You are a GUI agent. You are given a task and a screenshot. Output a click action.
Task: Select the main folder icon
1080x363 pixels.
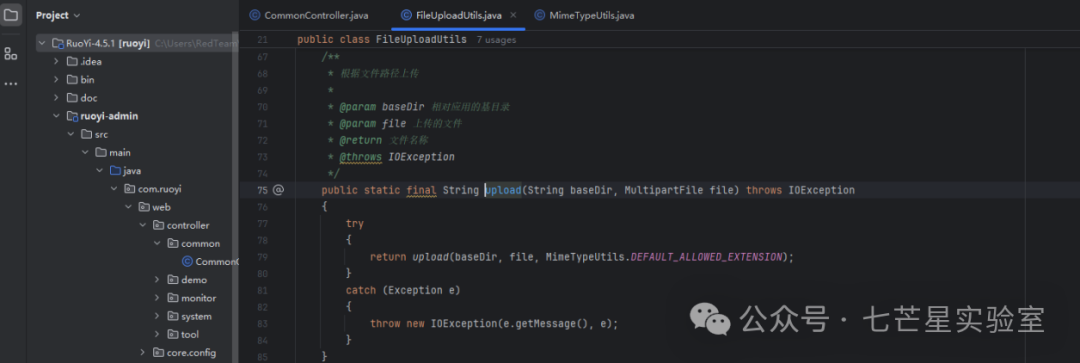point(101,152)
